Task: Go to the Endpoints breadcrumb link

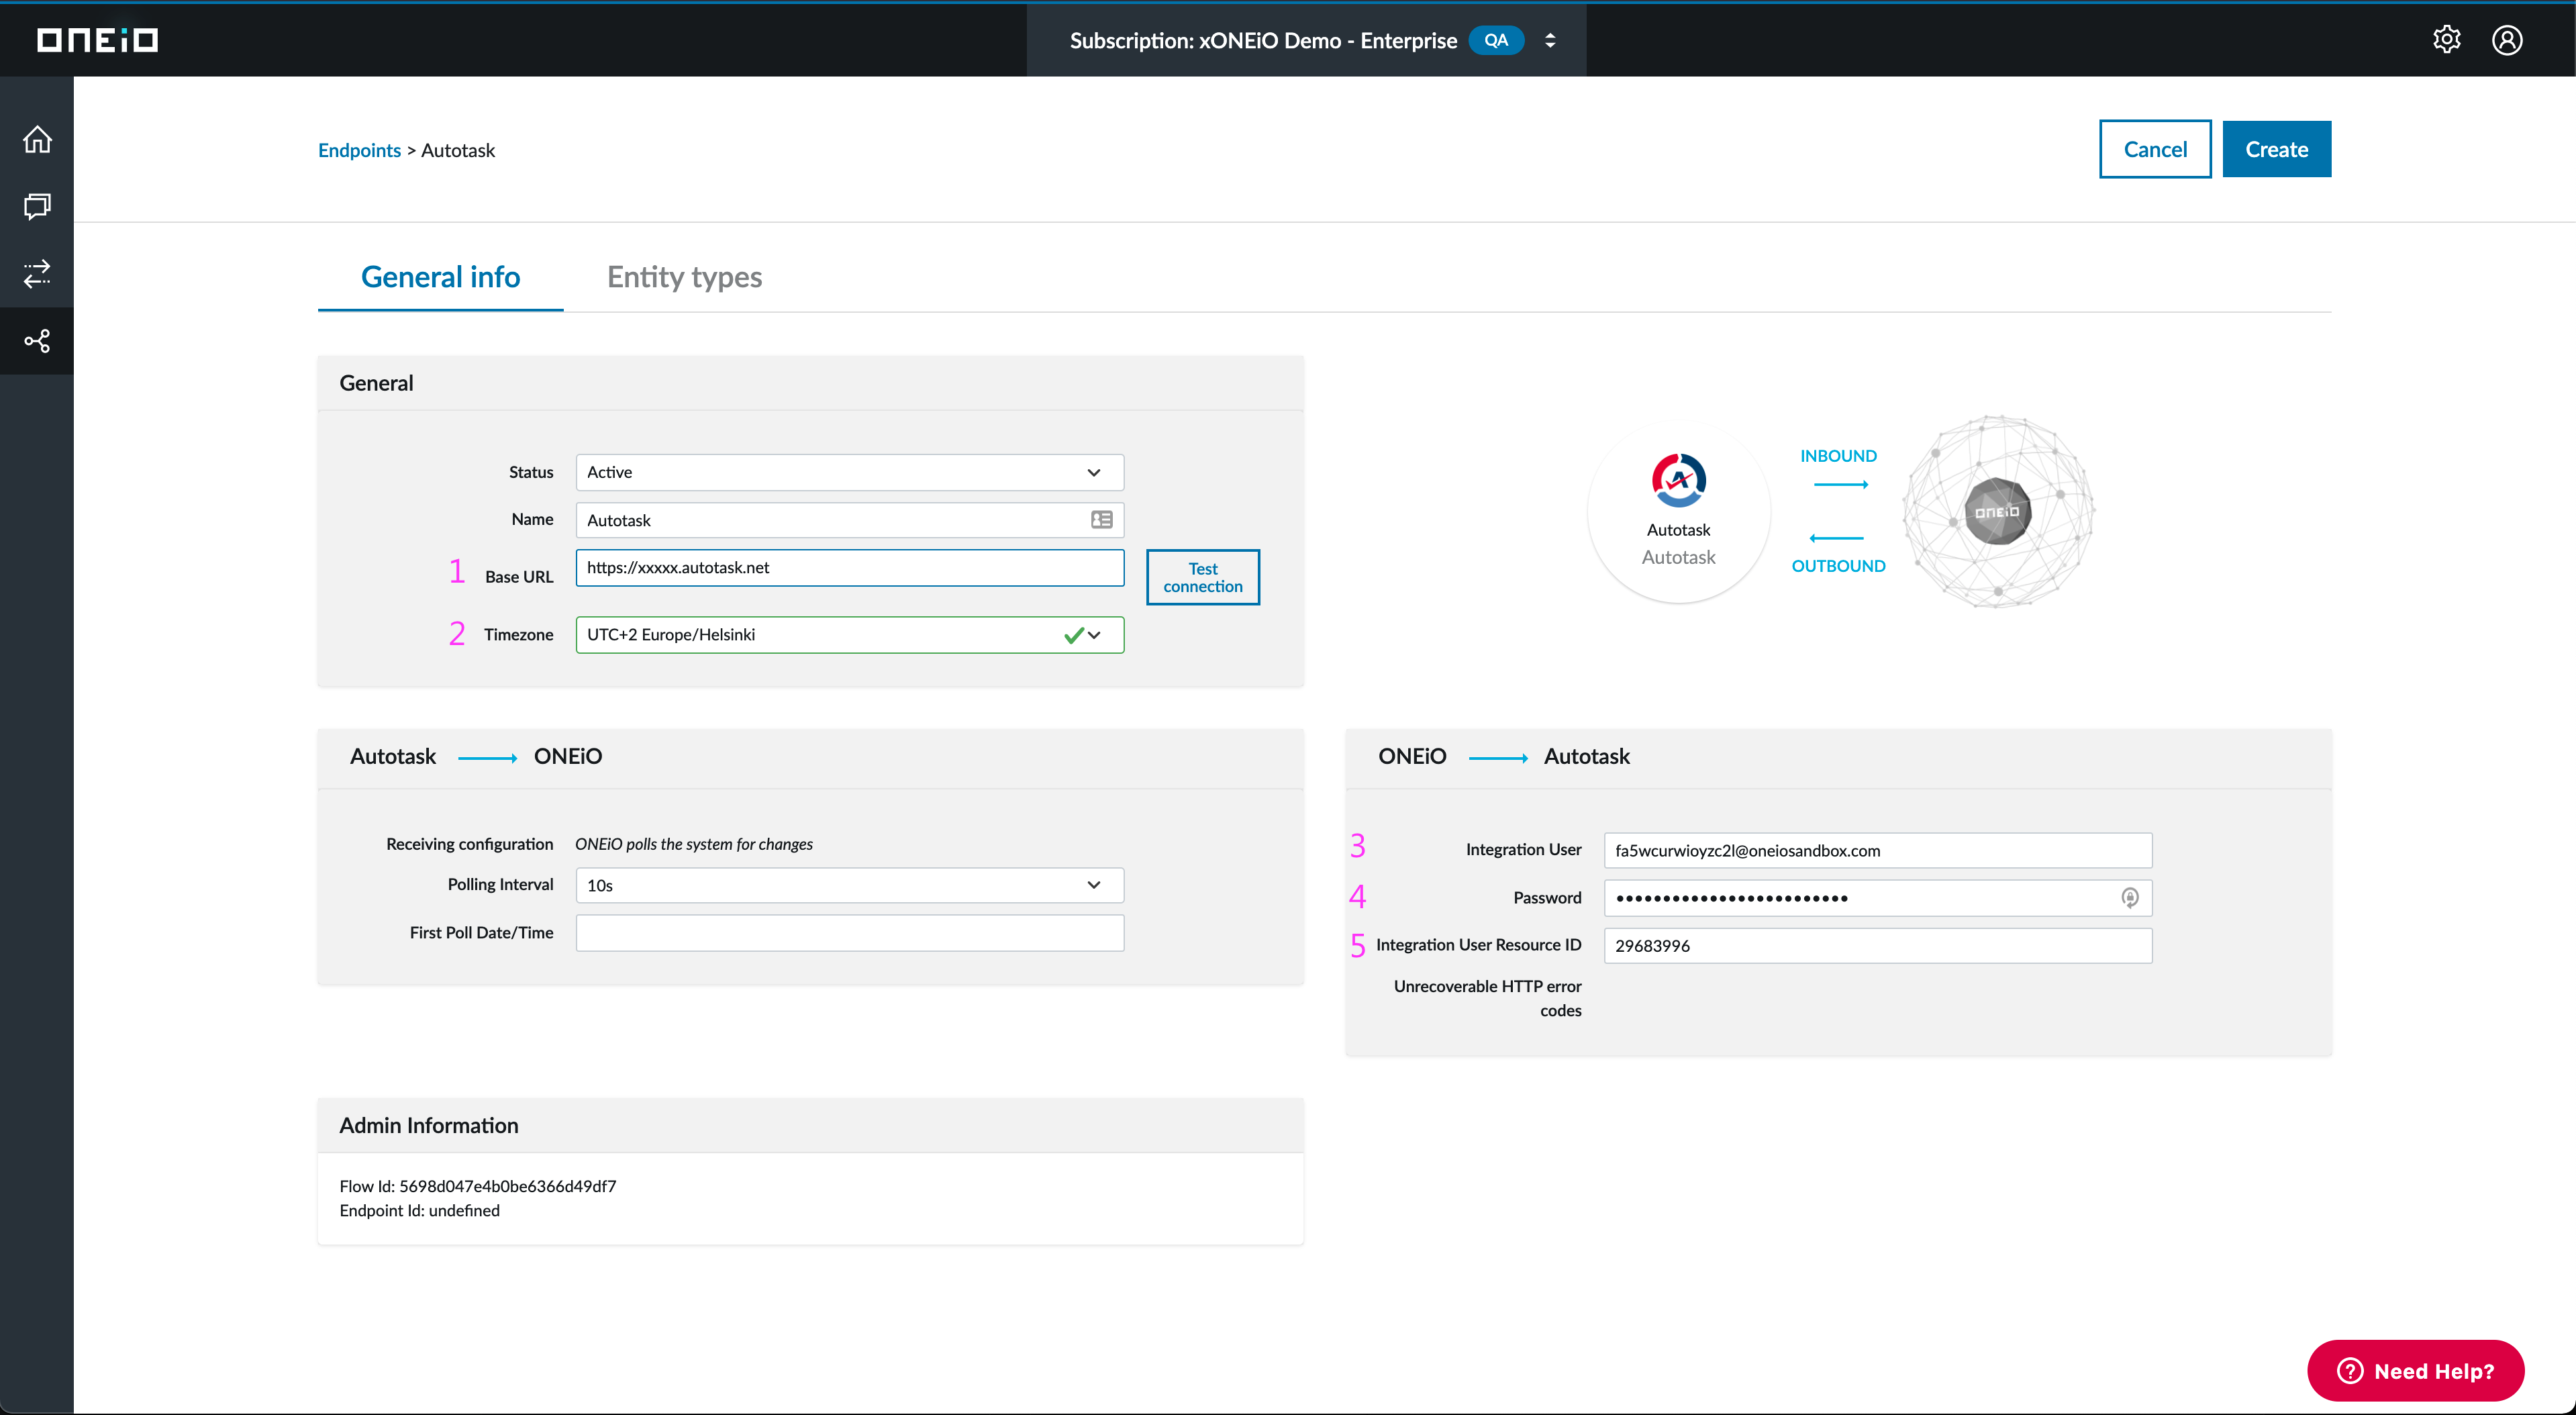Action: point(359,150)
